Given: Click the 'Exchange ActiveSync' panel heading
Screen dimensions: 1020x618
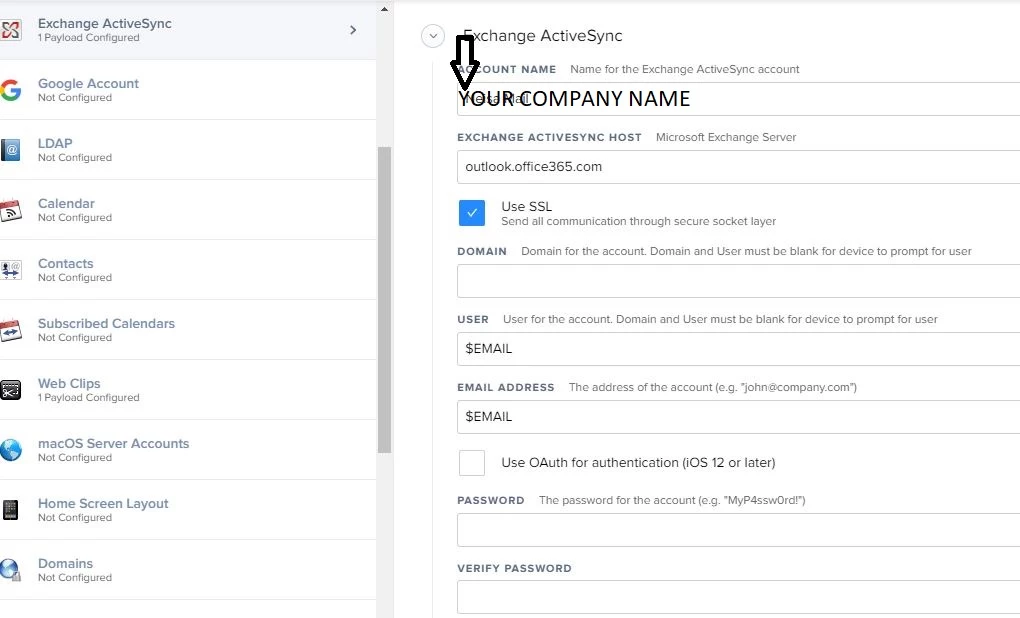Looking at the screenshot, I should tap(543, 36).
